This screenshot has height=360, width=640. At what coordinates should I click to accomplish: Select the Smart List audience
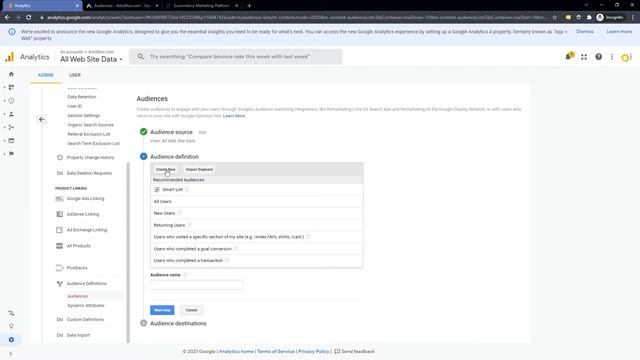point(256,189)
